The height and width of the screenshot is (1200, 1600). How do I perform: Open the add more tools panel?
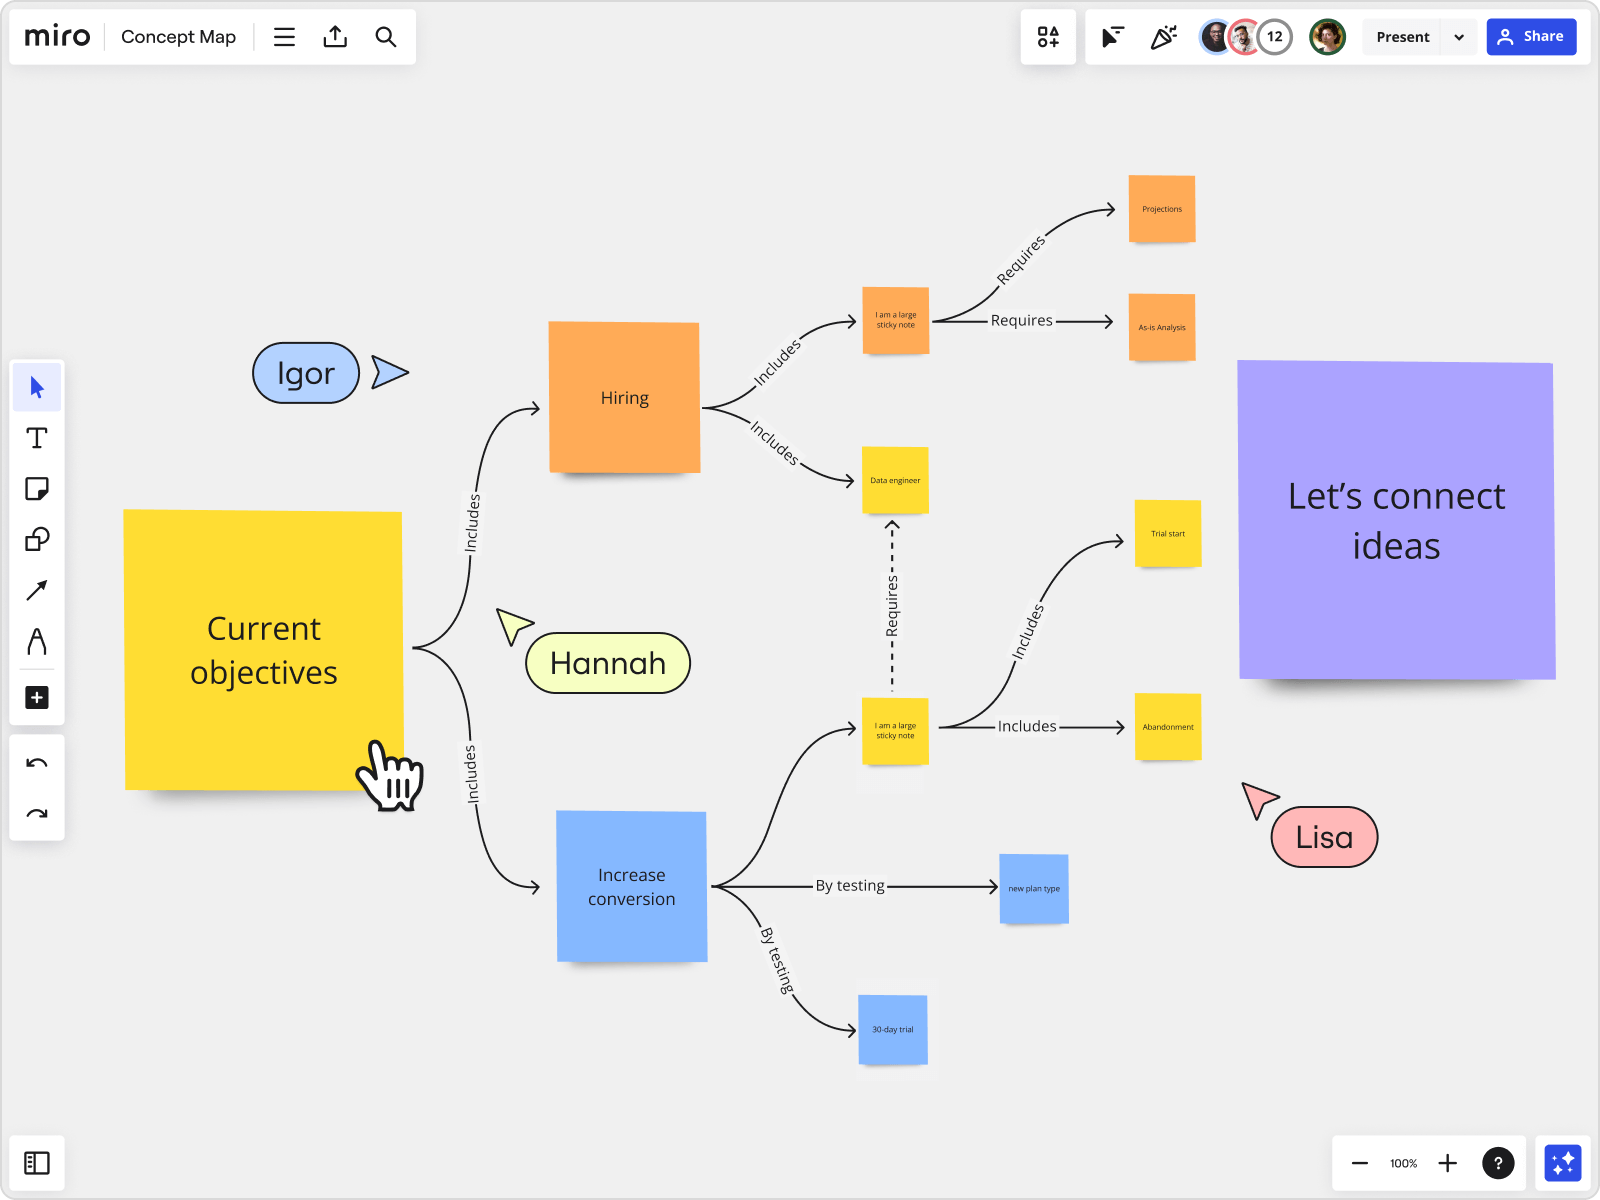pyautogui.click(x=37, y=697)
